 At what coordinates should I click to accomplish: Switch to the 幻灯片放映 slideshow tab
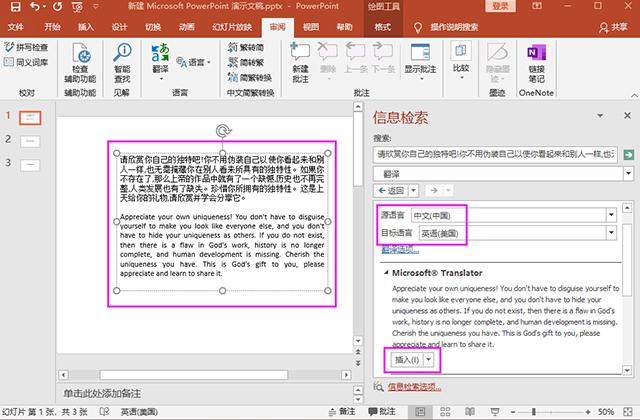(x=232, y=27)
